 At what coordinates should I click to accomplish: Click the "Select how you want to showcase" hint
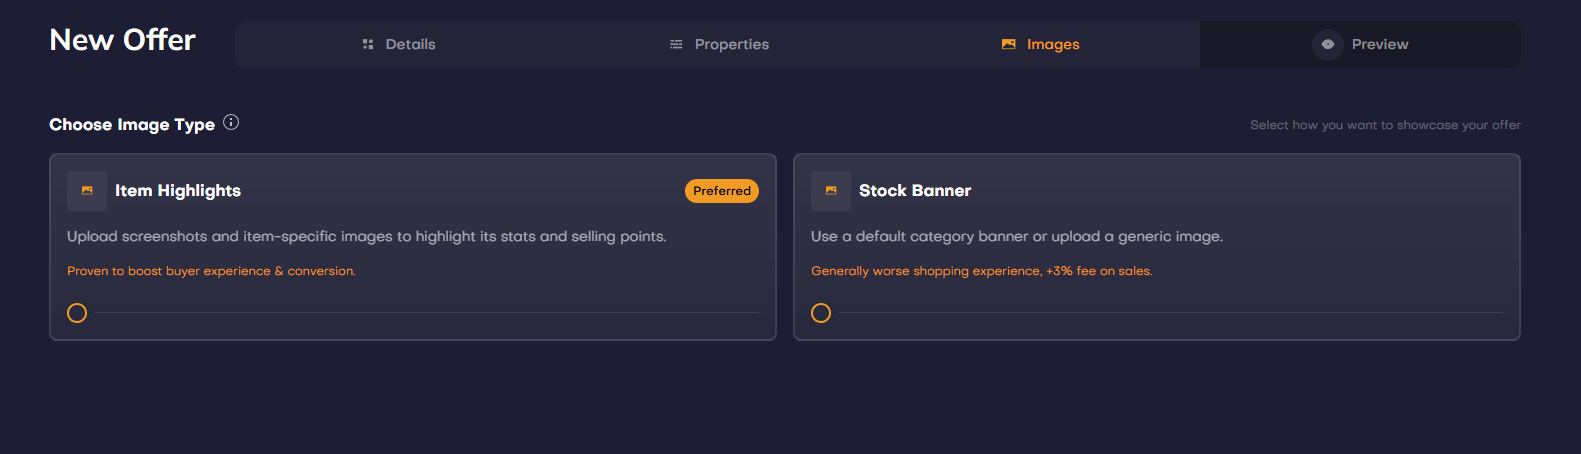click(x=1385, y=125)
